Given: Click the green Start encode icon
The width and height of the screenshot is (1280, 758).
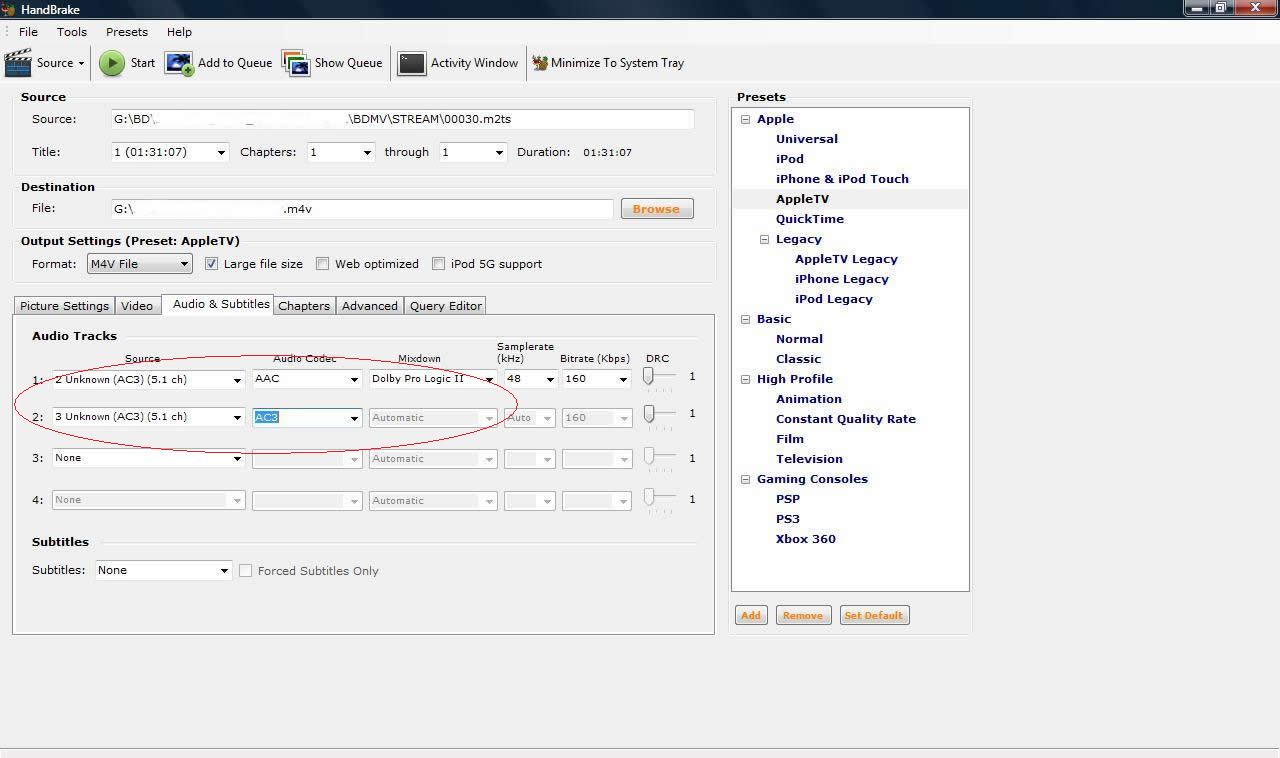Looking at the screenshot, I should point(112,63).
